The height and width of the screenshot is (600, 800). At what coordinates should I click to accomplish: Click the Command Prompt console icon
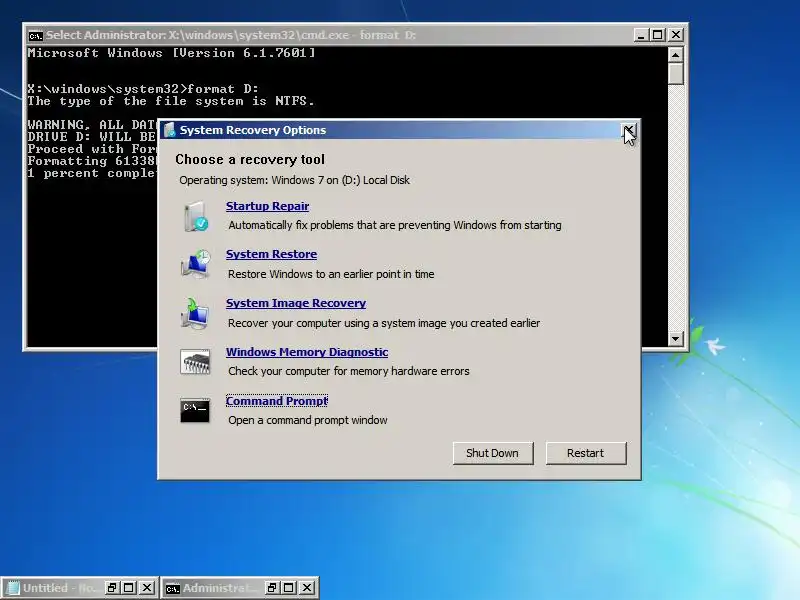click(x=195, y=411)
